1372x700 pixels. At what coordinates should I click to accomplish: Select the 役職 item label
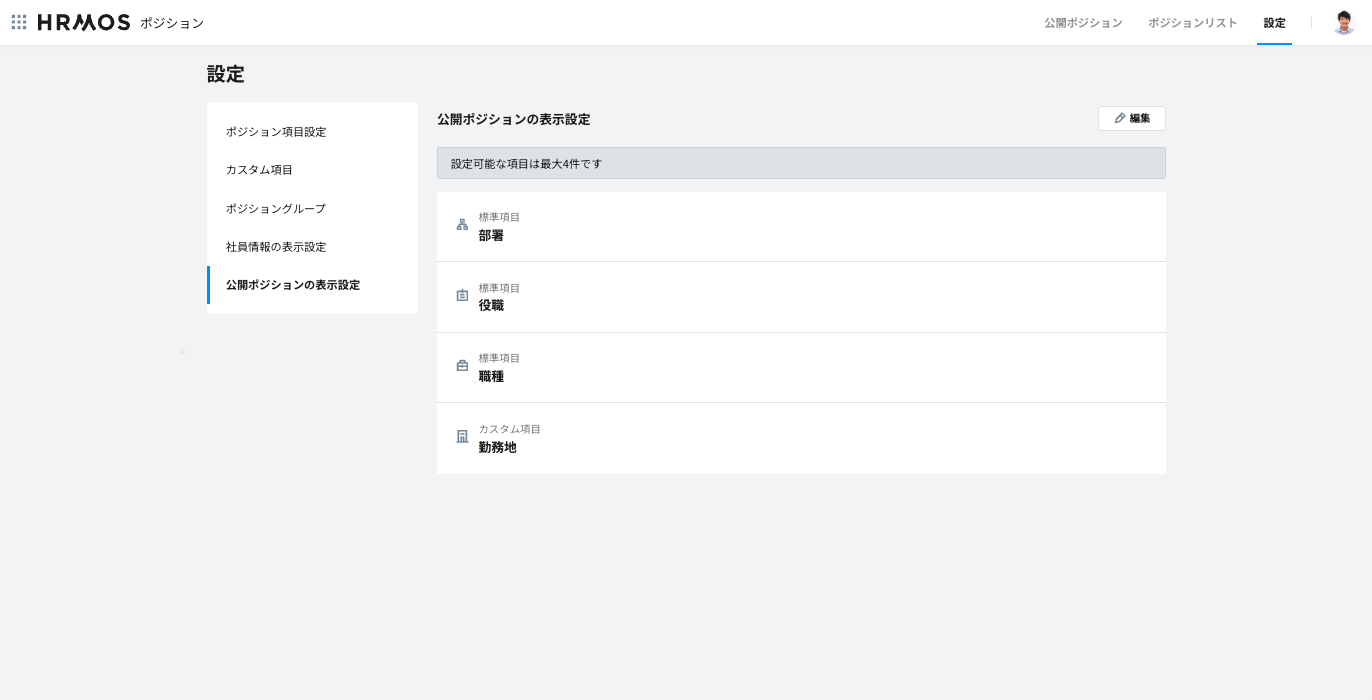491,306
